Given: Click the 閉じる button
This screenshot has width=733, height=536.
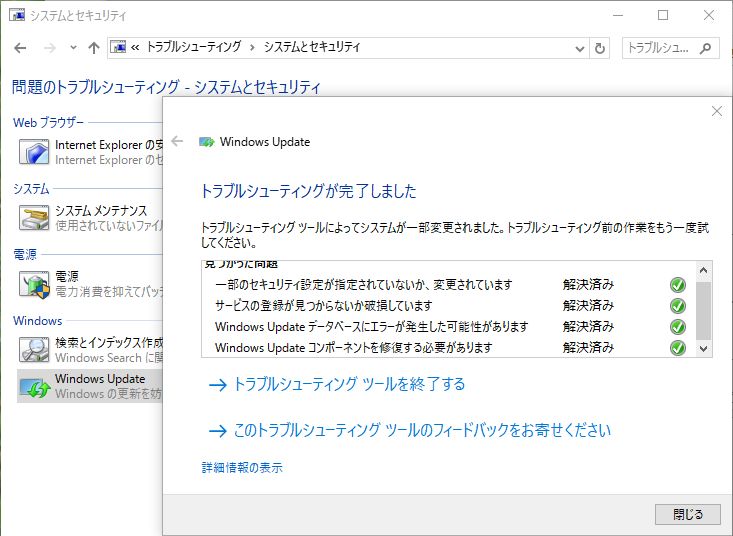Looking at the screenshot, I should click(688, 515).
